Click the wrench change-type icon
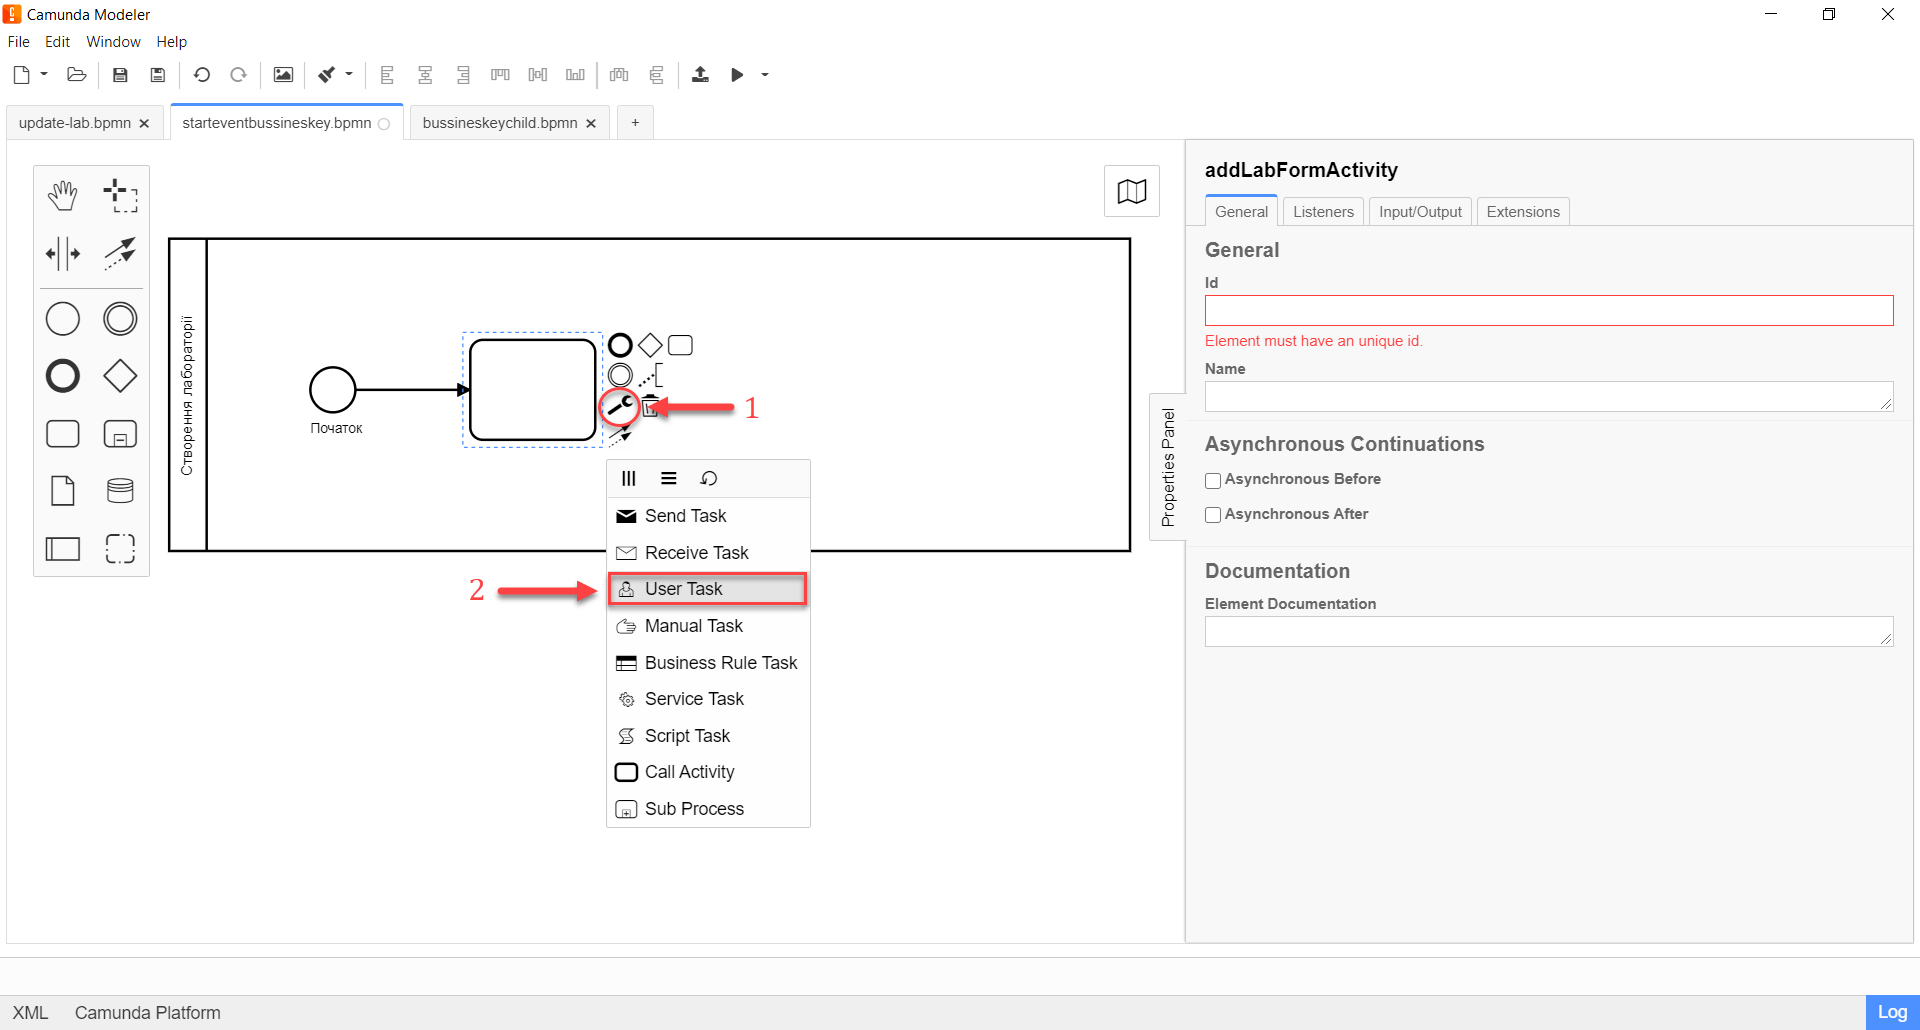Screen dimensions: 1920x1030 pyautogui.click(x=621, y=406)
